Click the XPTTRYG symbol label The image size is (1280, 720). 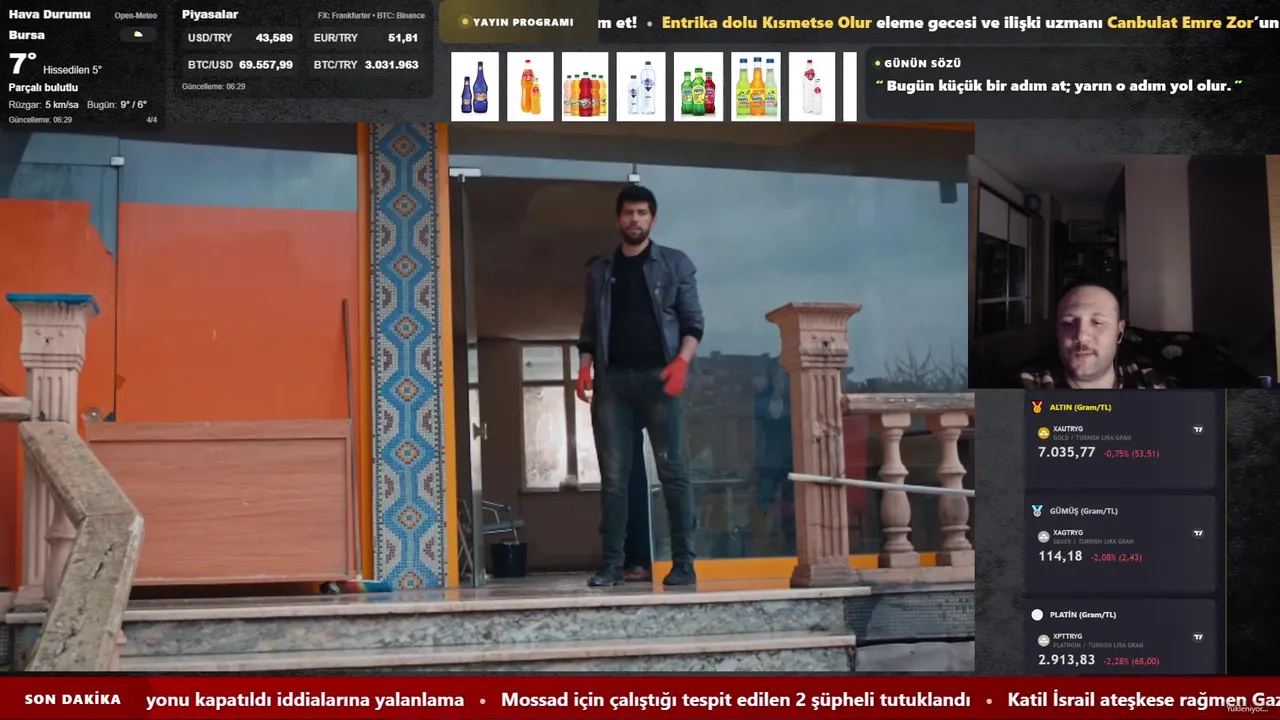(x=1068, y=636)
